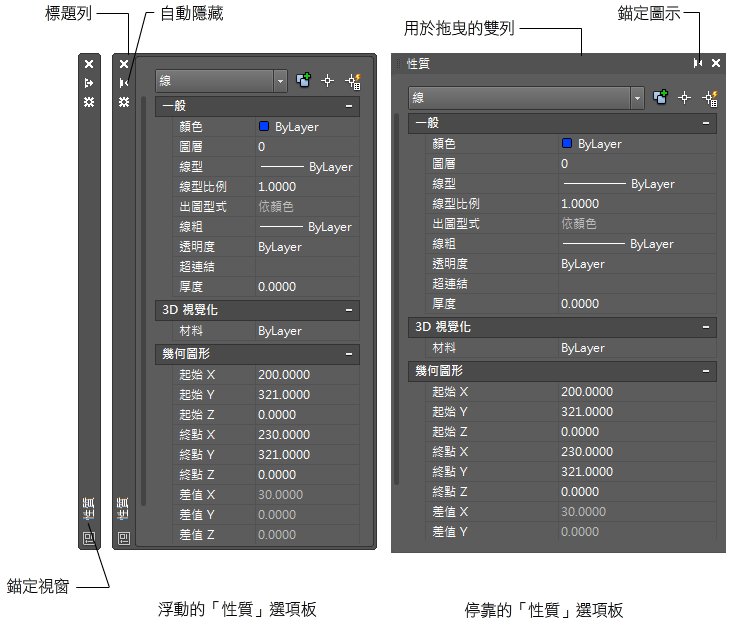Viewport: 735px width, 625px height.
Task: Select 圖層 value 0 in docked palette
Action: click(638, 164)
